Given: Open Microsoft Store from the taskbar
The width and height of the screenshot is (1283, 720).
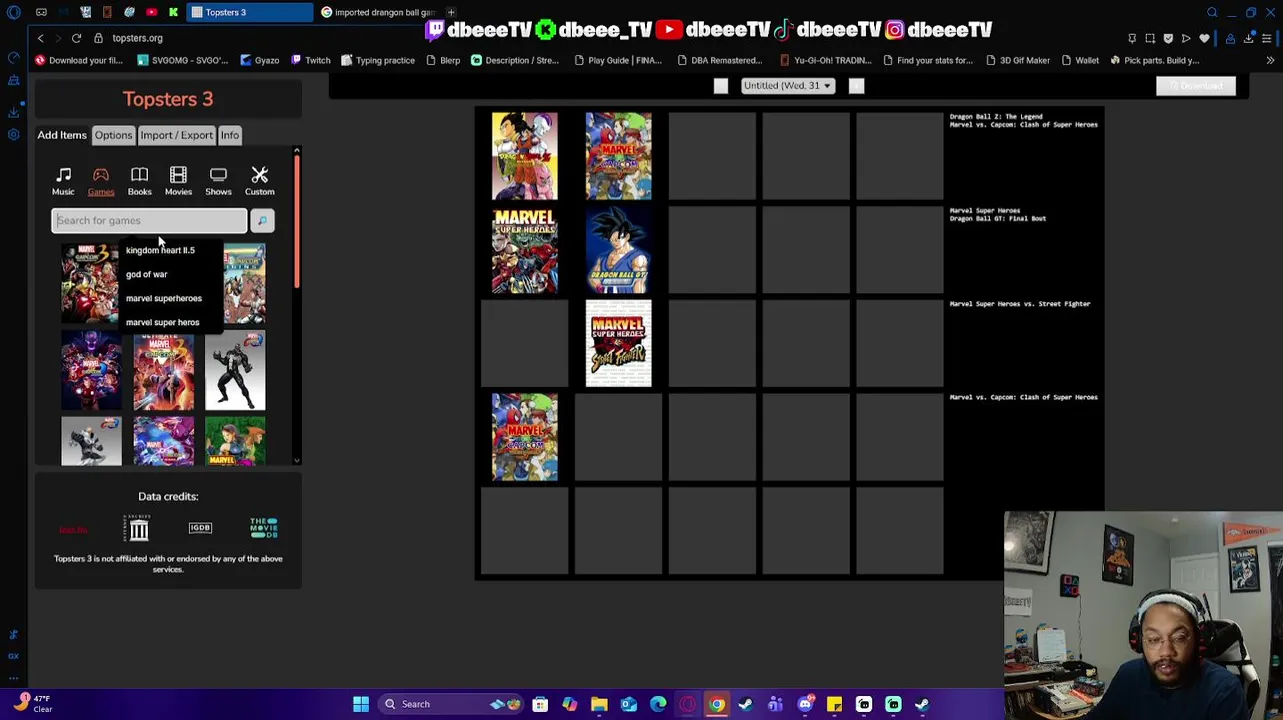Looking at the screenshot, I should [x=540, y=704].
